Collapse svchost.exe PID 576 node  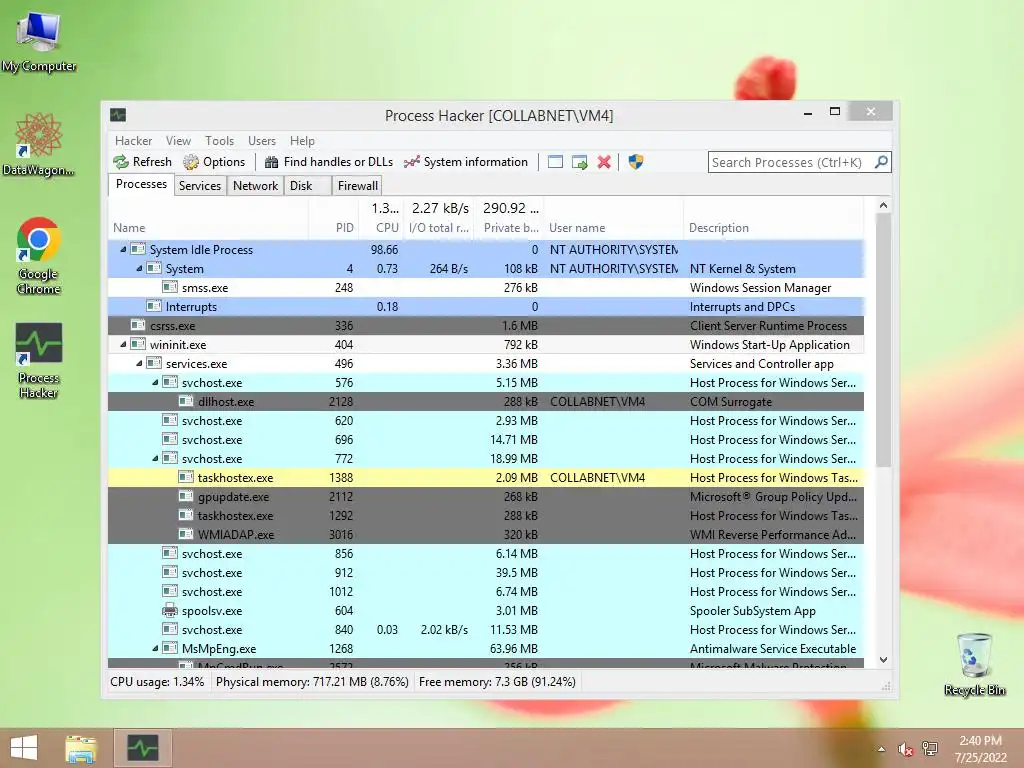[155, 382]
